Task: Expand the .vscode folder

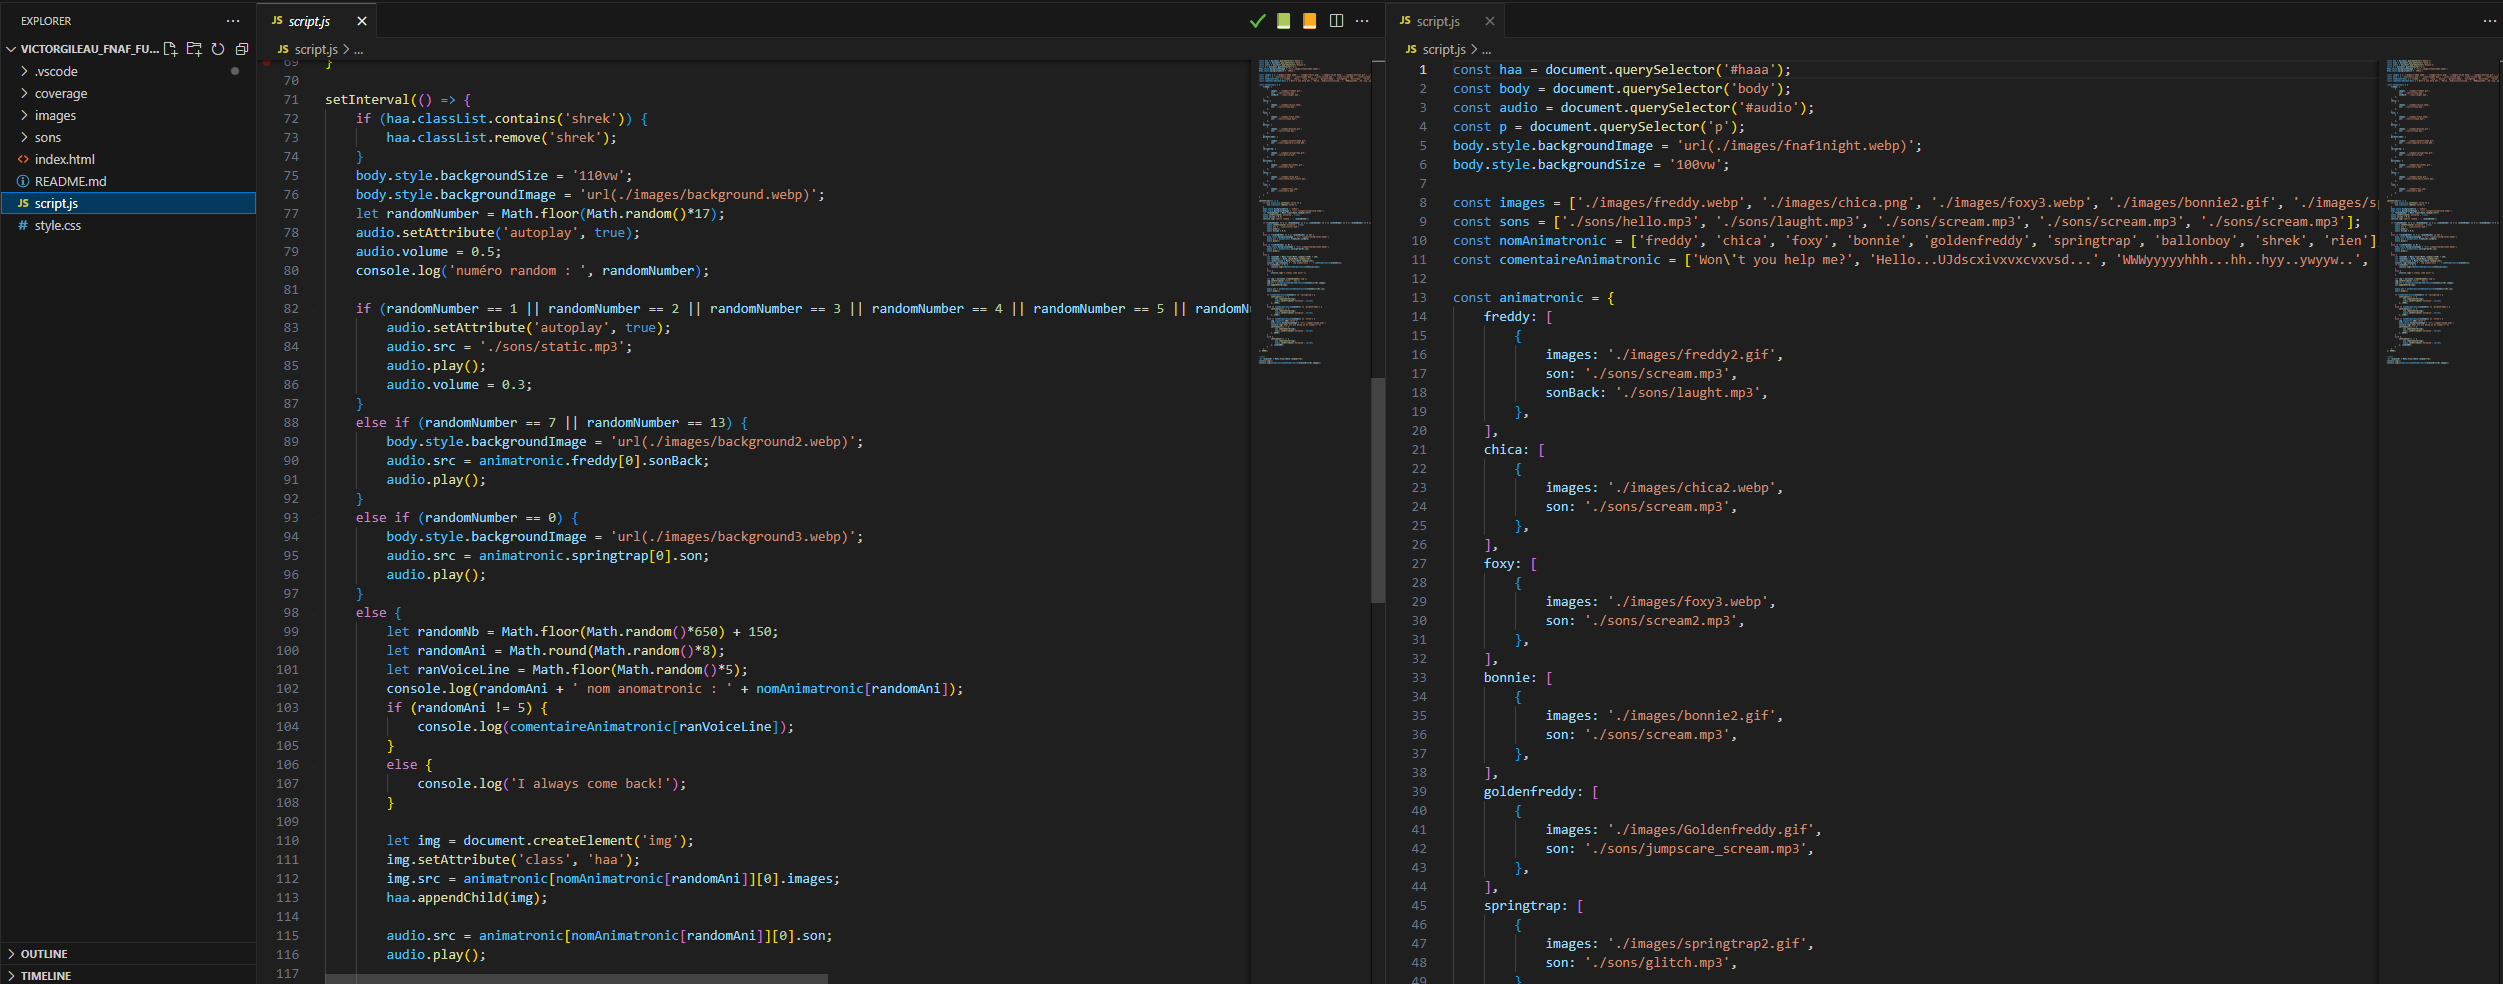Action: pos(128,71)
